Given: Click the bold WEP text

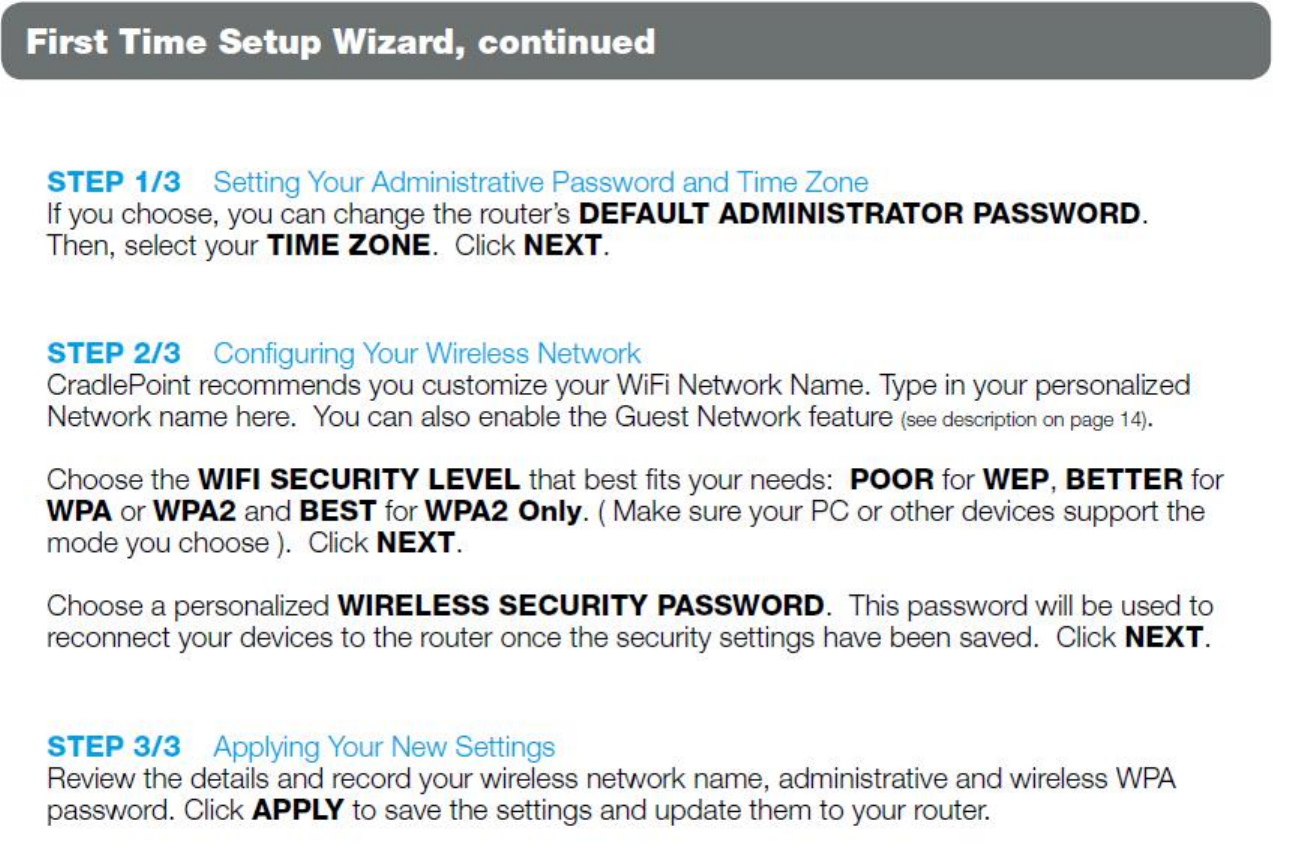Looking at the screenshot, I should 1019,479.
